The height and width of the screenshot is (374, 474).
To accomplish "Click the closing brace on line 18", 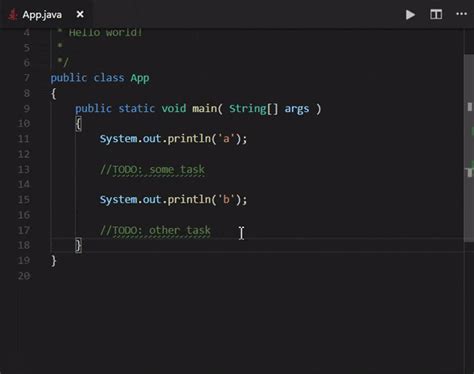I will [x=78, y=246].
